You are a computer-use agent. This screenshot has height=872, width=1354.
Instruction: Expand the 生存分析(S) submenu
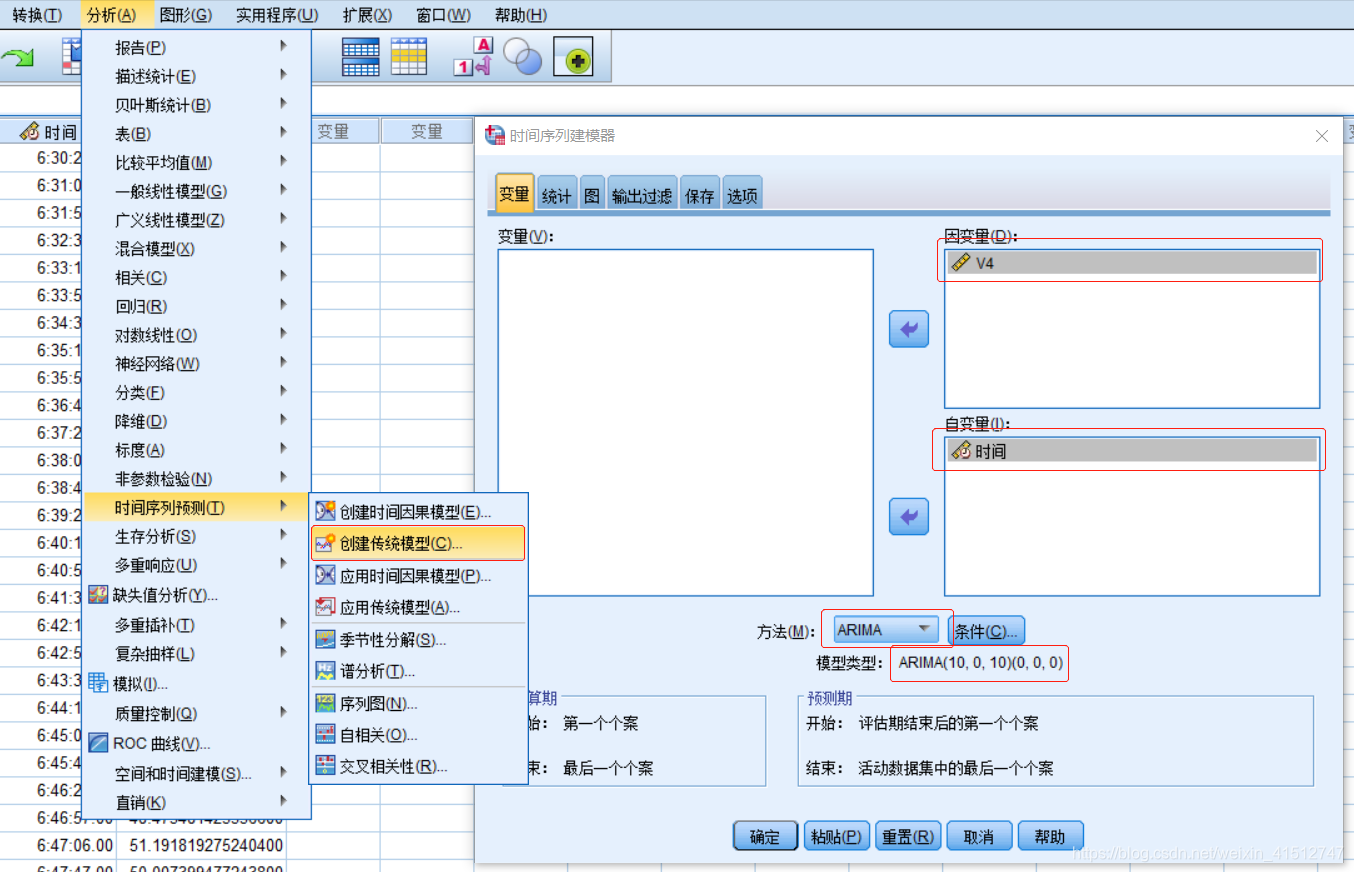pyautogui.click(x=197, y=536)
